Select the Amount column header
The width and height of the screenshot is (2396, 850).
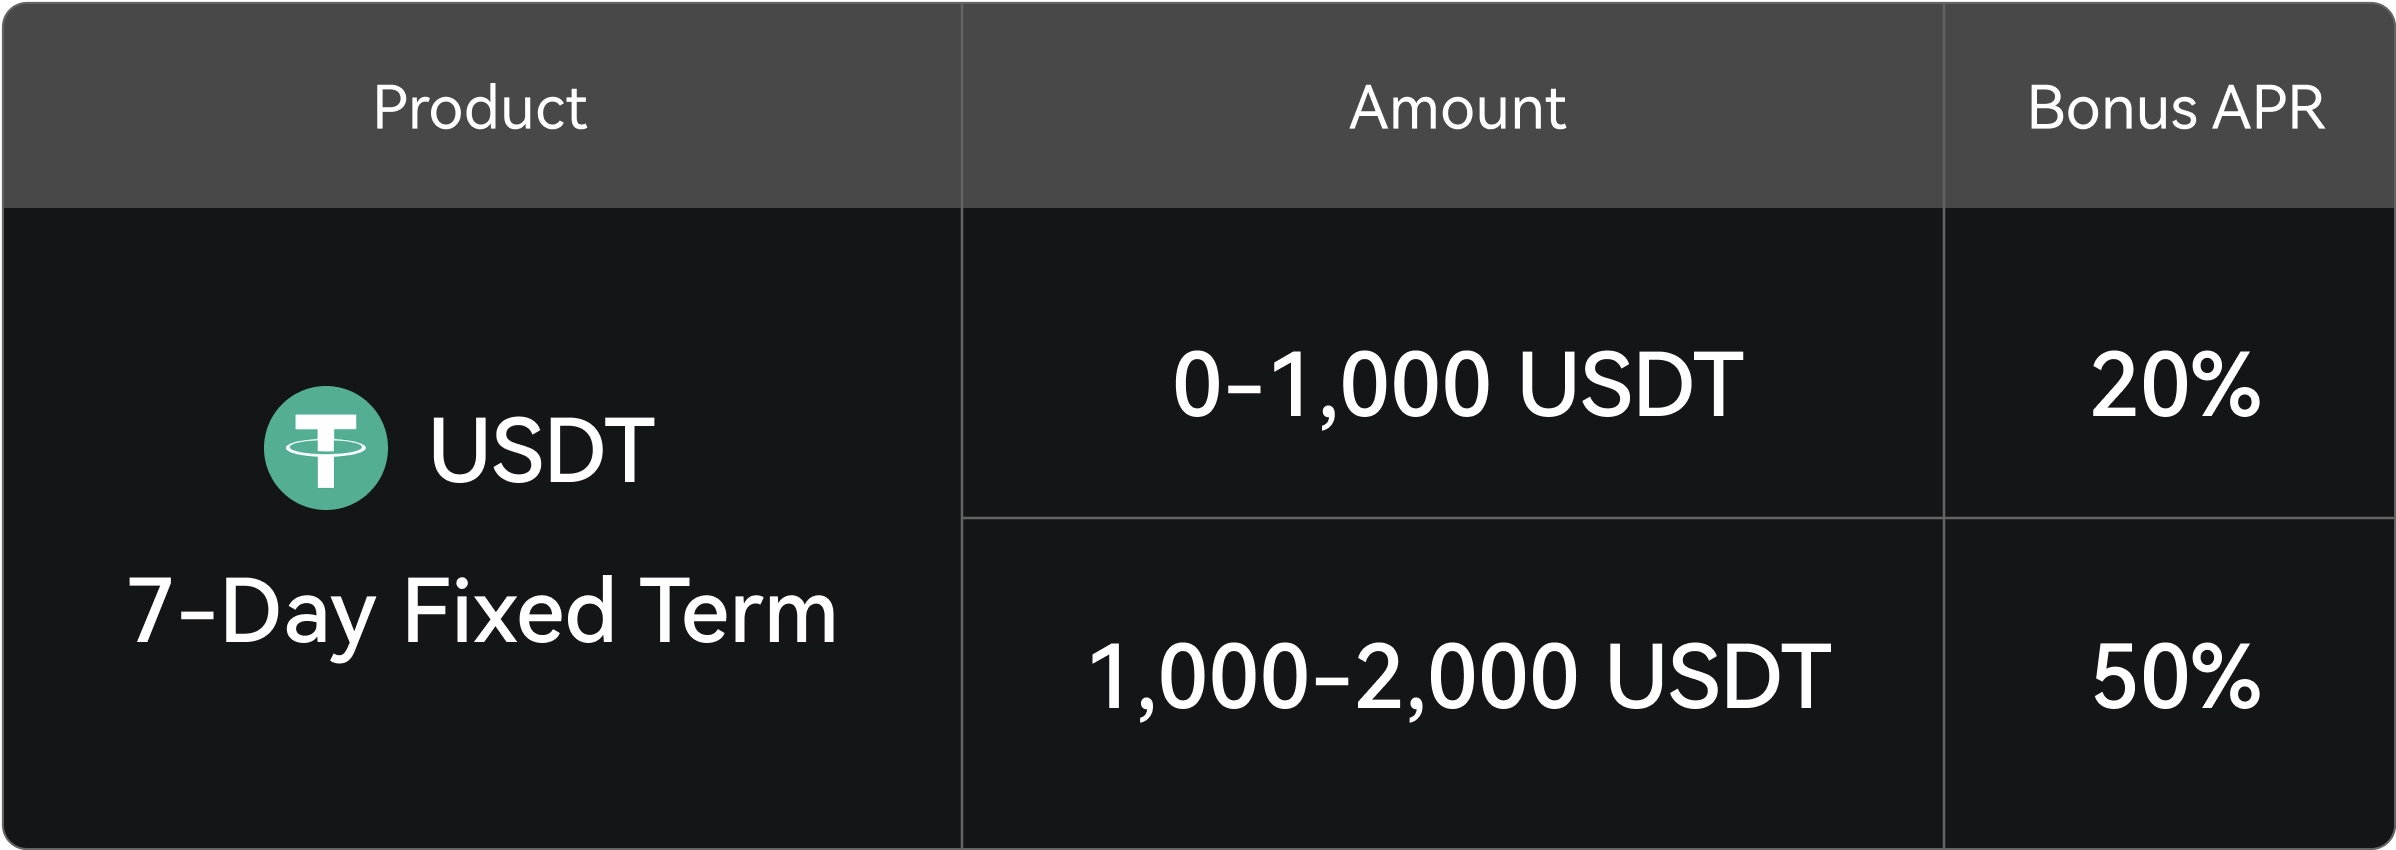pyautogui.click(x=1457, y=107)
